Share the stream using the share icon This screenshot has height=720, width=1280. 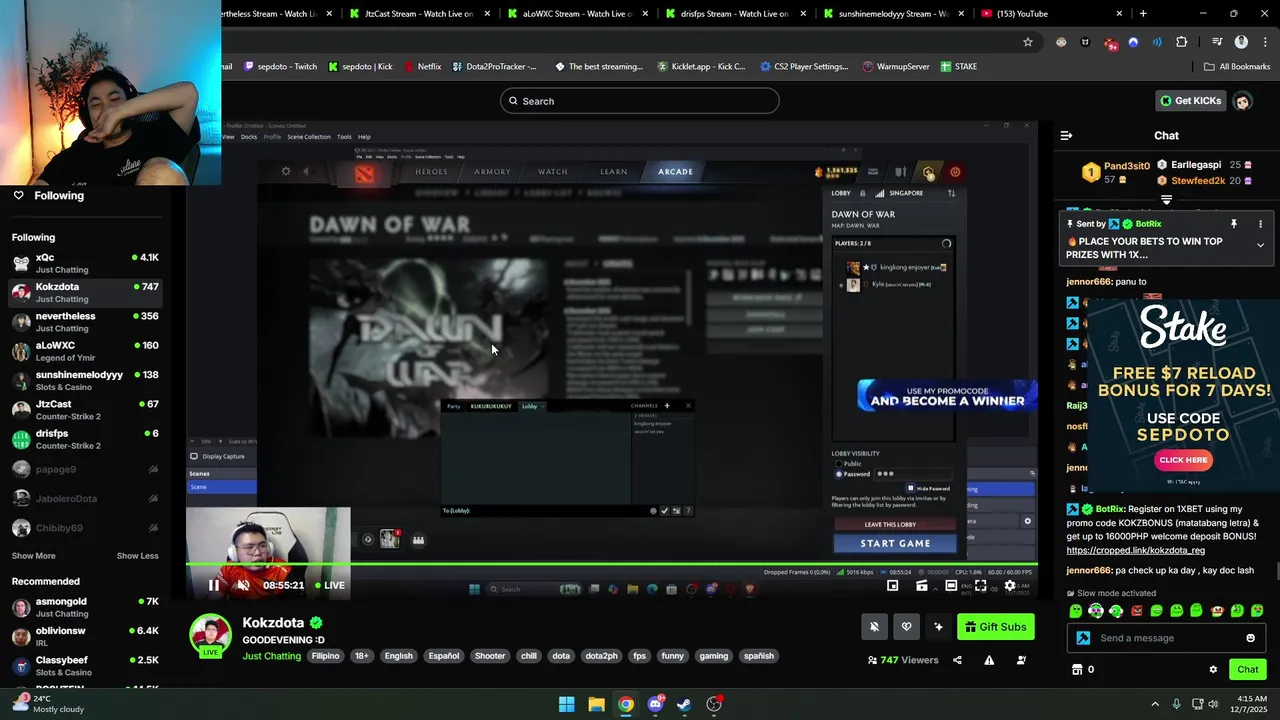point(957,660)
